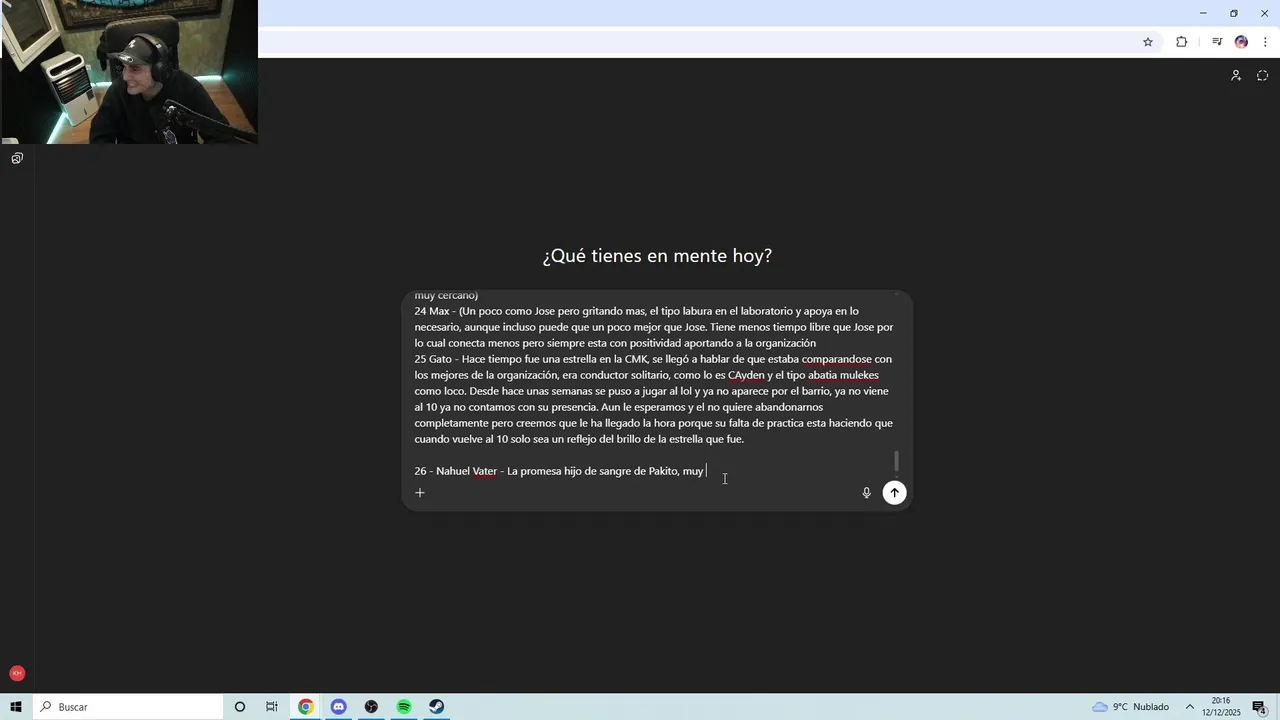The width and height of the screenshot is (1280, 720).
Task: Click the prompt scrollbar thumb
Action: pos(896,461)
